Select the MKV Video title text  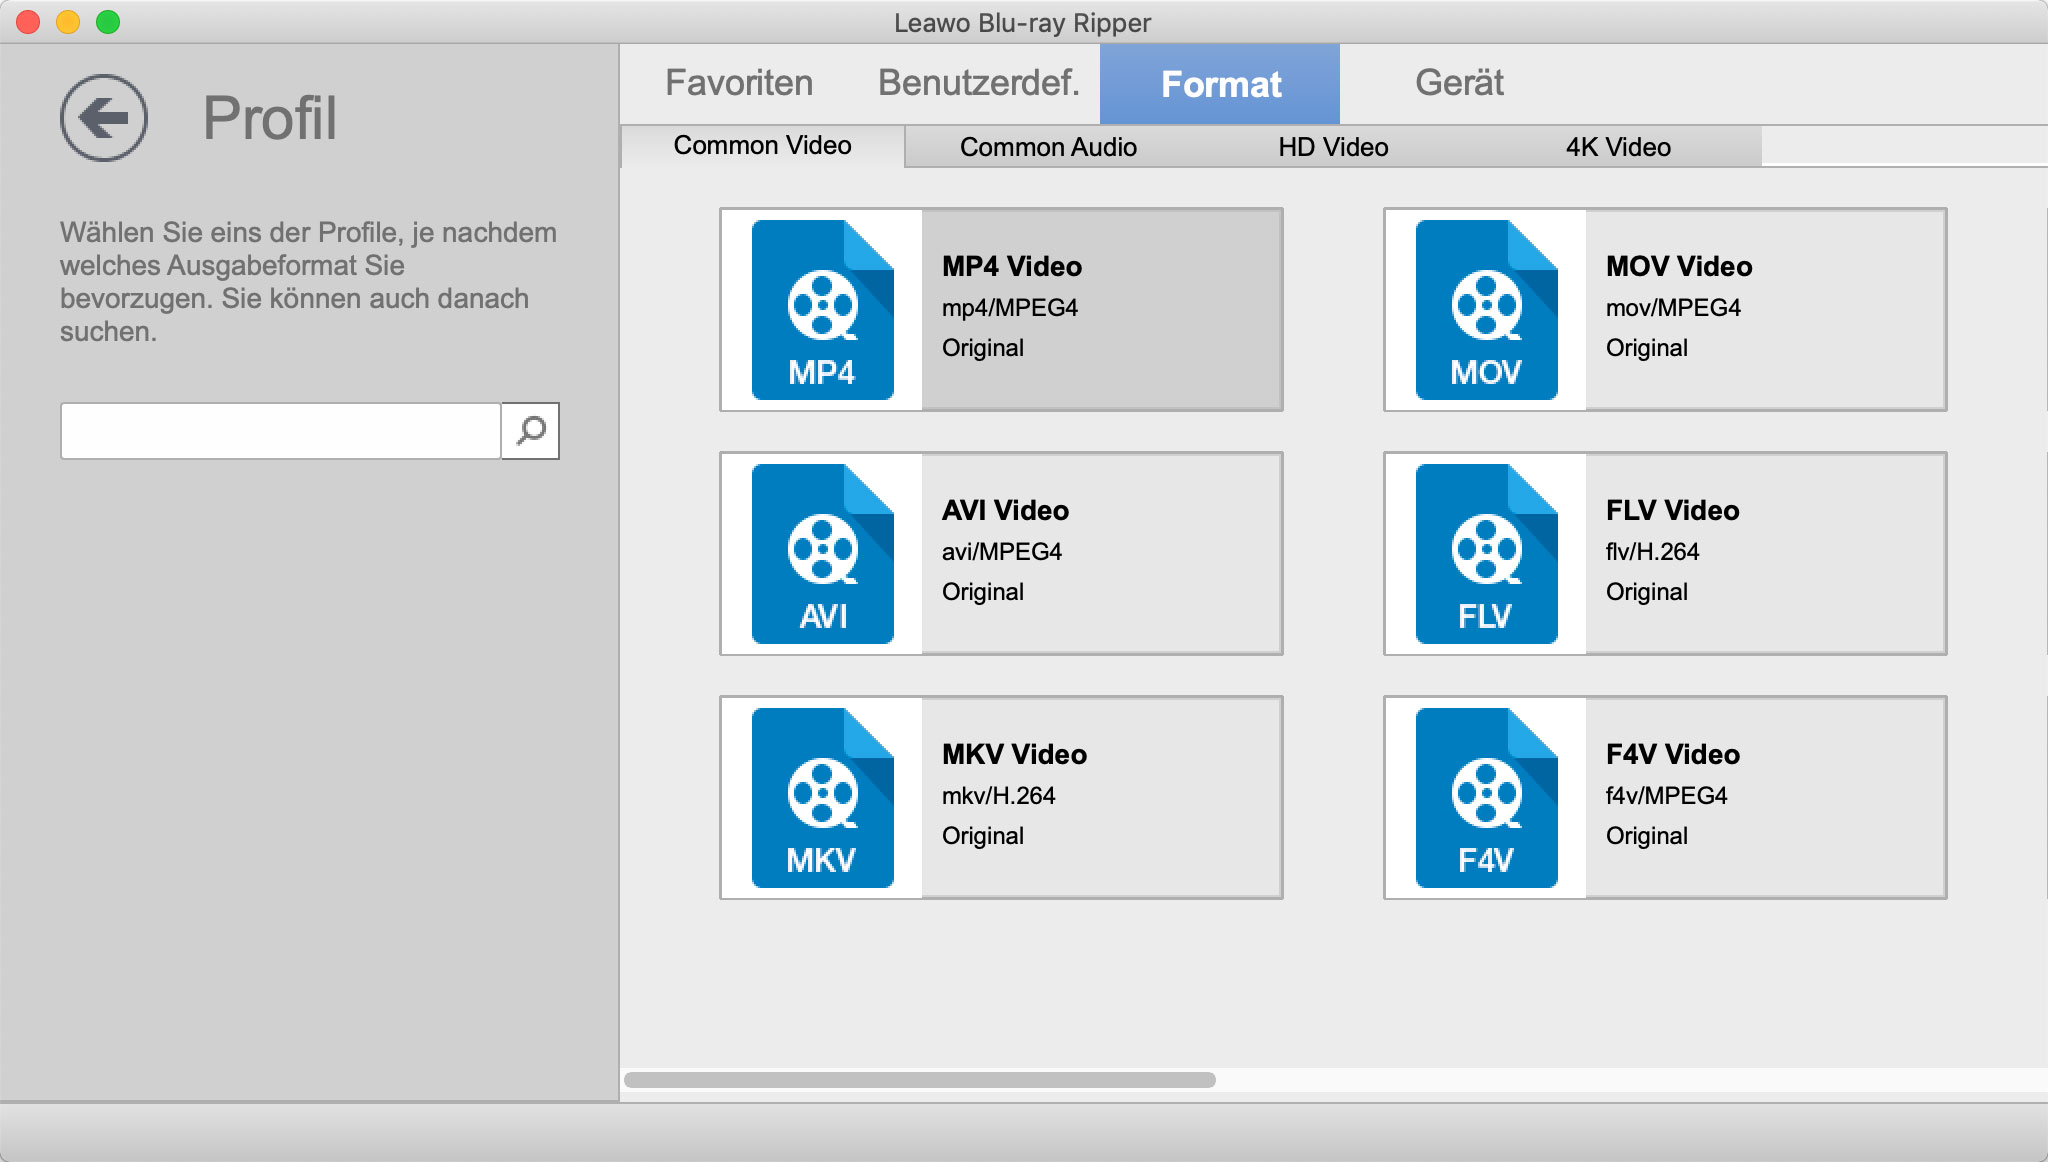[1014, 754]
